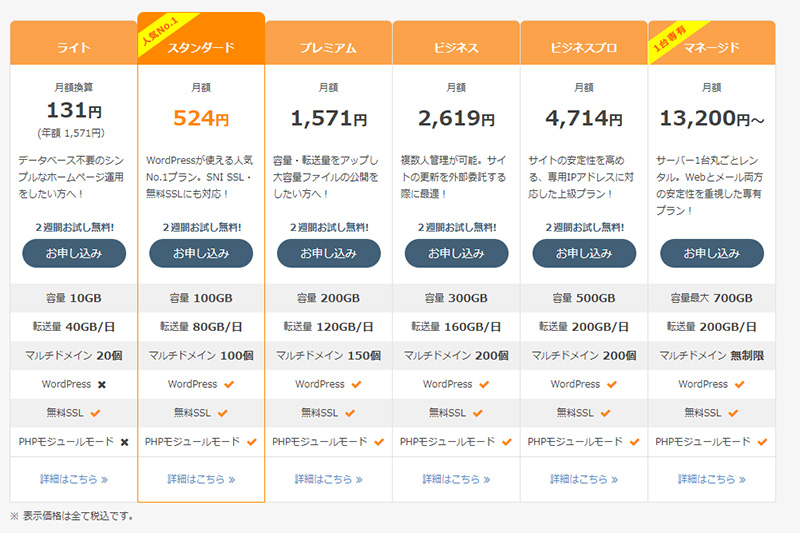800x533 pixels.
Task: Click 容量最大 700GB cell
Action: [x=712, y=298]
